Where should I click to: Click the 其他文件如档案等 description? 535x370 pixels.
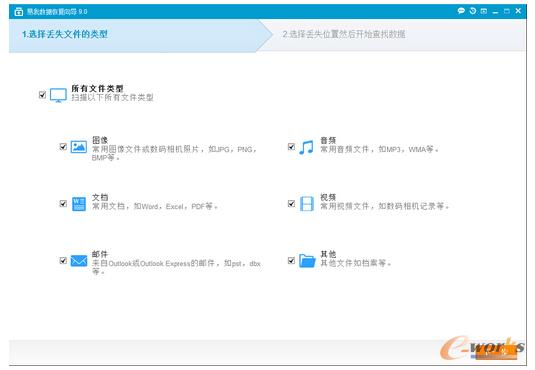[355, 263]
